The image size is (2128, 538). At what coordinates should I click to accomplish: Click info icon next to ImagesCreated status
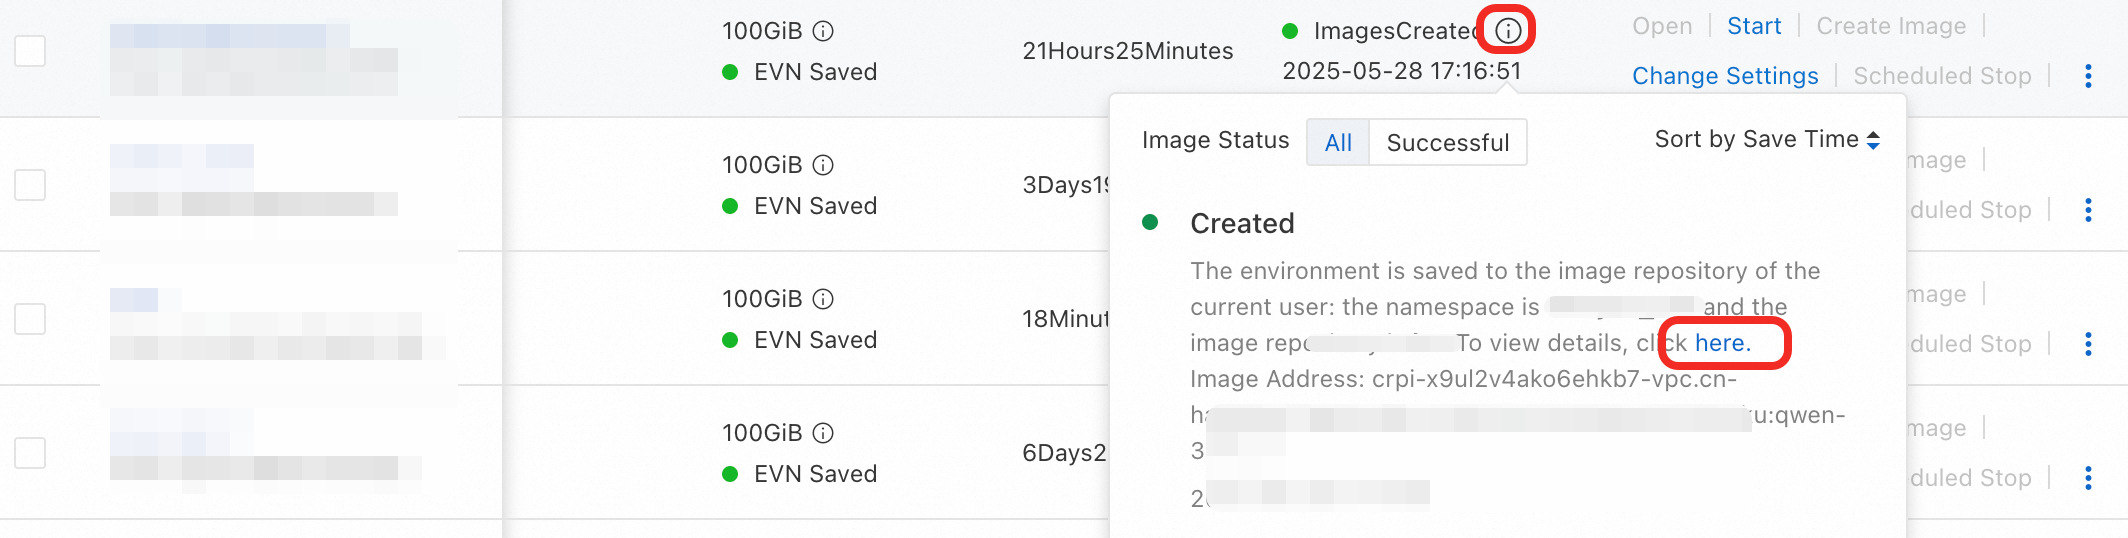[1508, 31]
